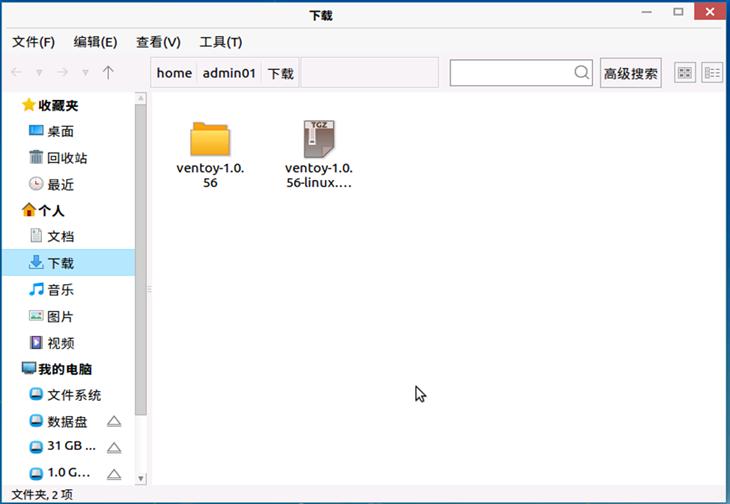Select the ventoy-1.0.56-linux TGZ archive icon
This screenshot has height=504, width=730.
[x=319, y=139]
